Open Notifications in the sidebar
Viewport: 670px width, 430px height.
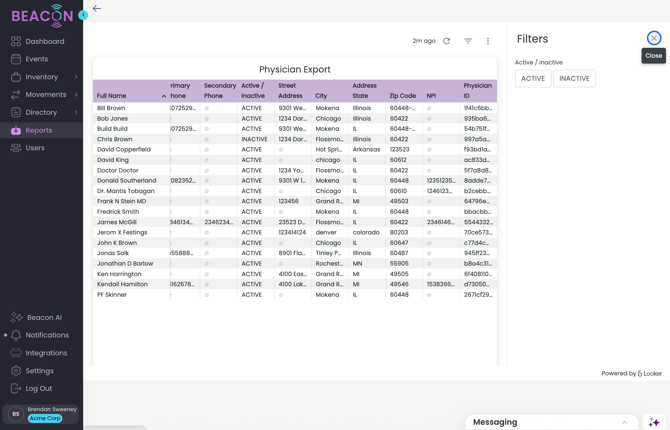coord(46,335)
